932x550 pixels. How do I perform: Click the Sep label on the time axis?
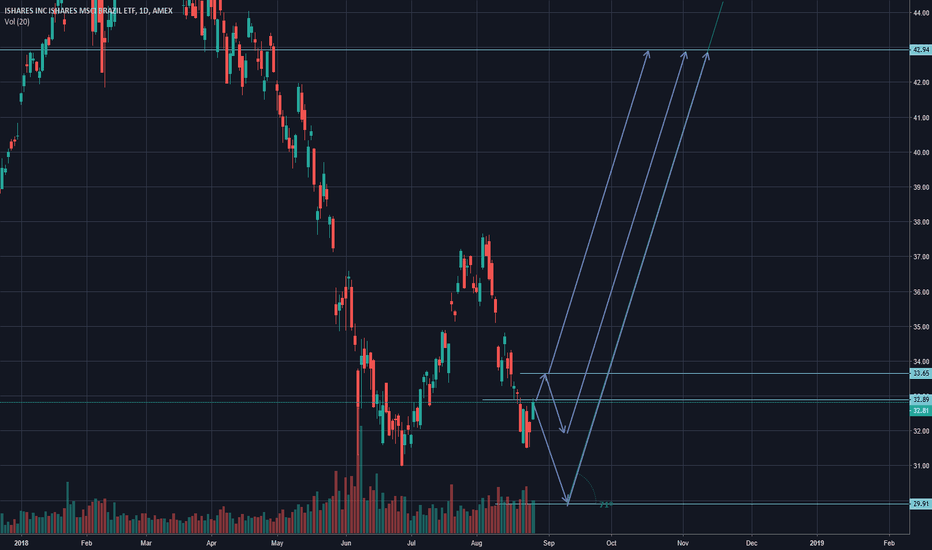[x=549, y=543]
